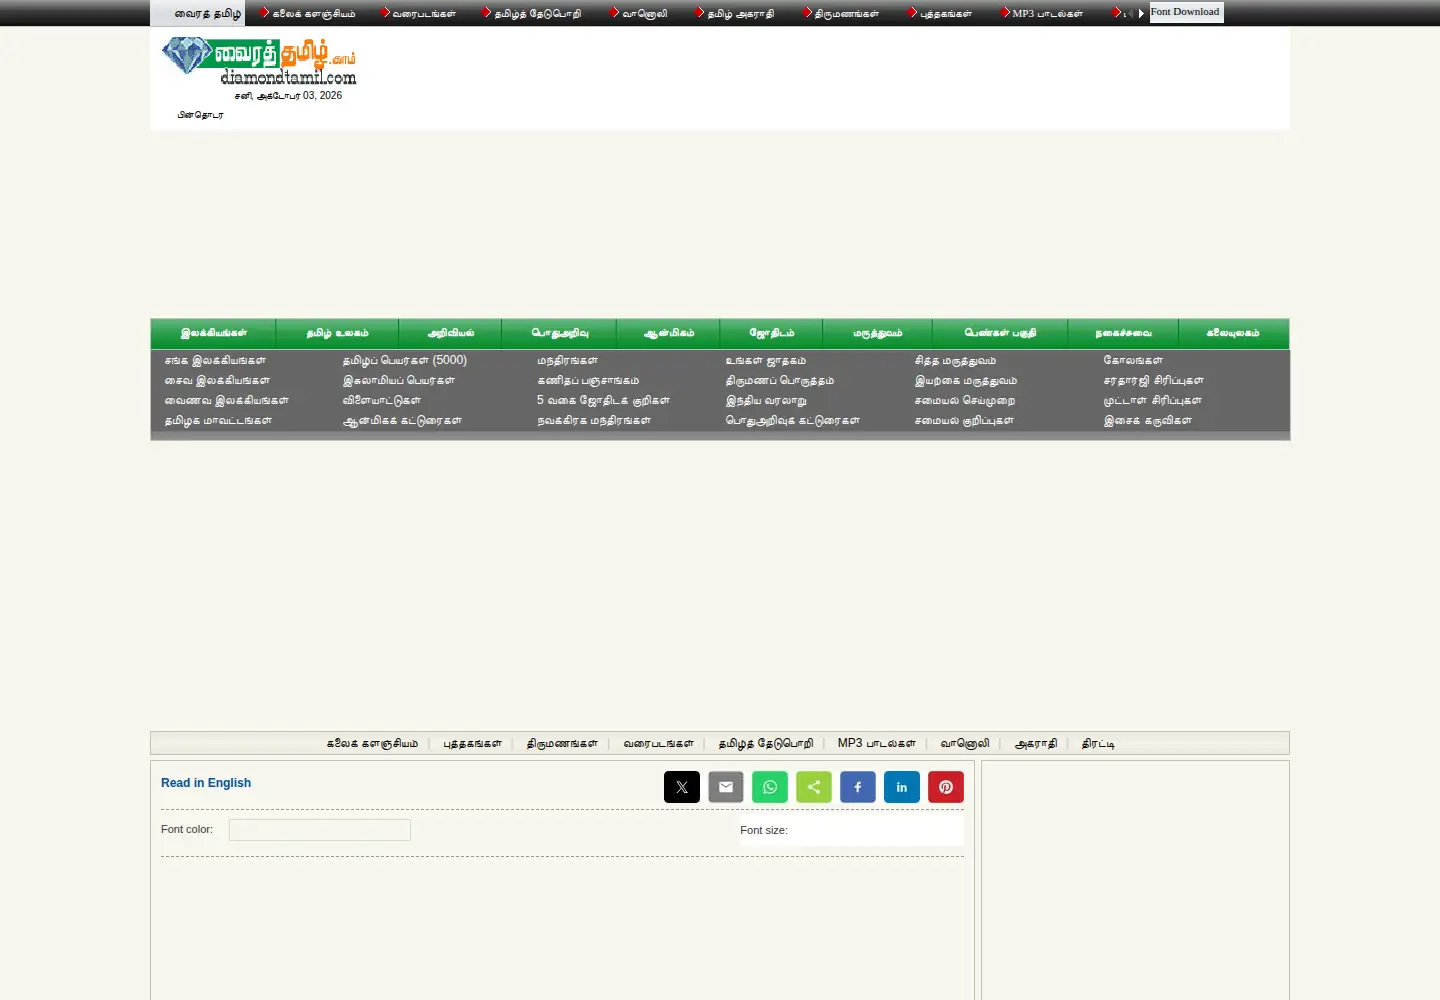Click திரட்டி in the beige link bar
1440x1000 pixels.
1098,743
